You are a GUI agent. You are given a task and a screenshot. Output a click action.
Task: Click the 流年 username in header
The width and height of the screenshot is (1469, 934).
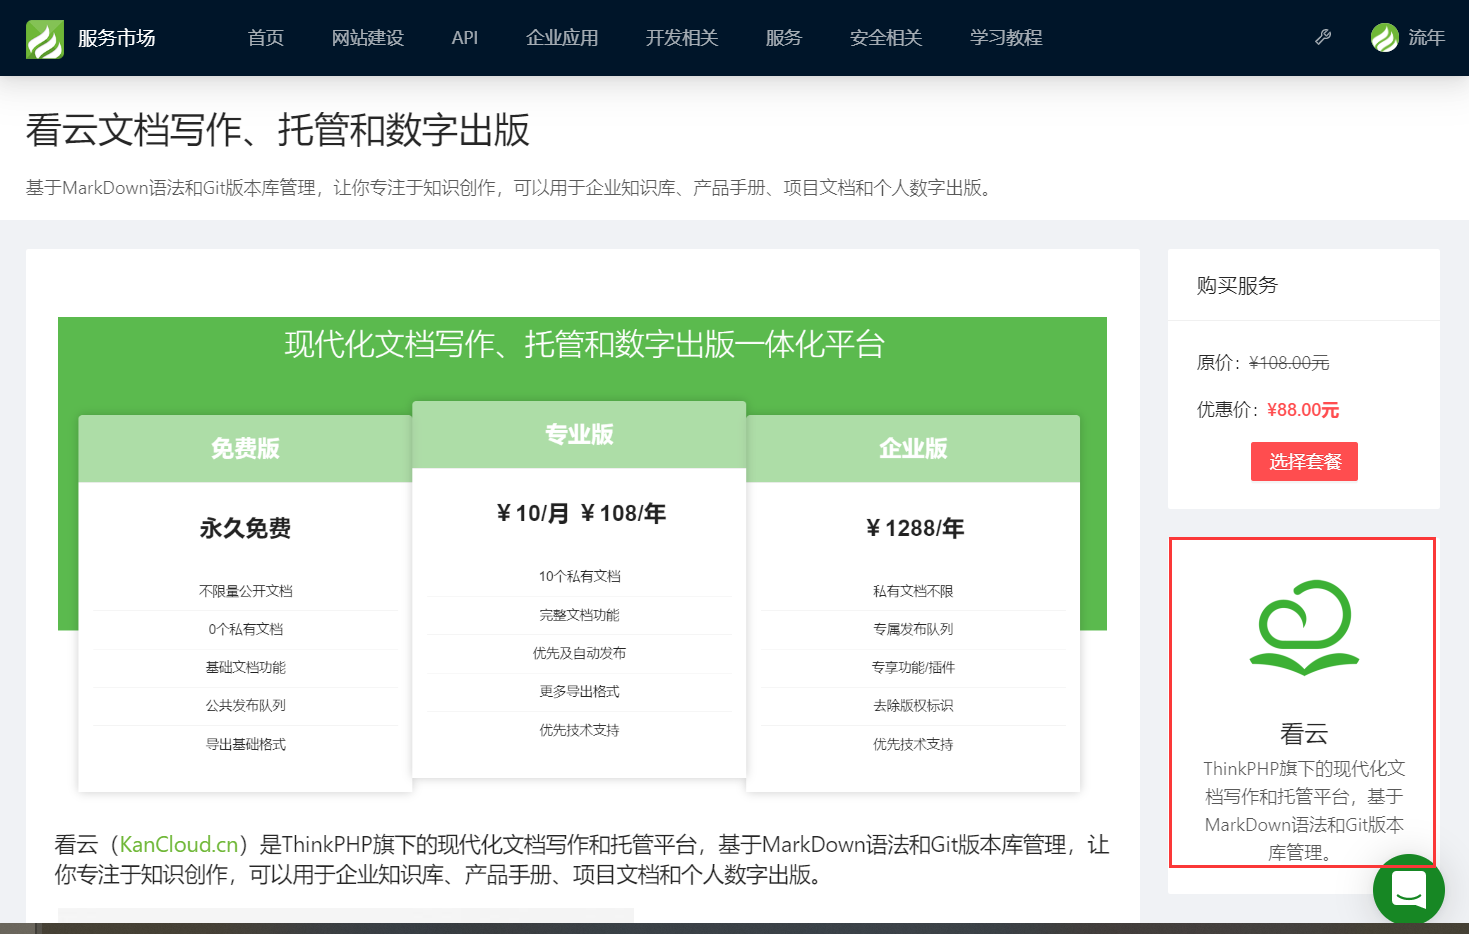[1427, 38]
